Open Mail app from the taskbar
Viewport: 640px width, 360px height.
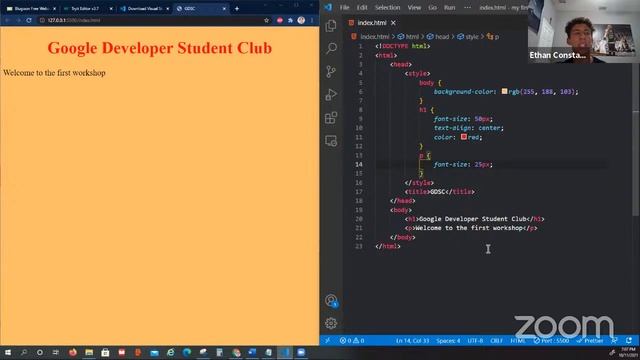coord(154,352)
